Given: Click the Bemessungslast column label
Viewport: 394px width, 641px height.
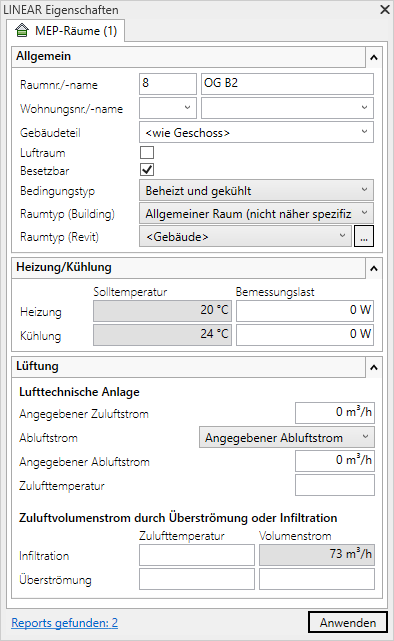Looking at the screenshot, I should [275, 292].
